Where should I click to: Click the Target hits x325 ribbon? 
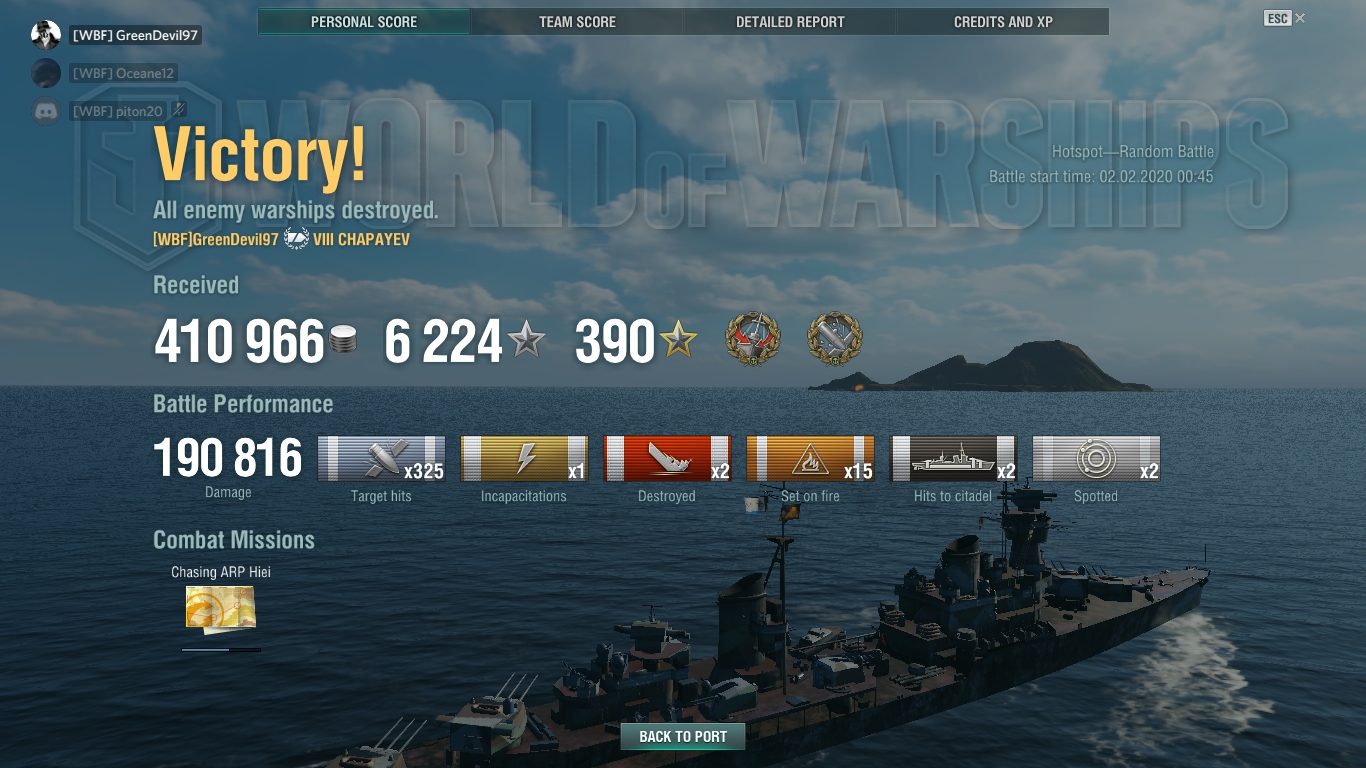381,459
